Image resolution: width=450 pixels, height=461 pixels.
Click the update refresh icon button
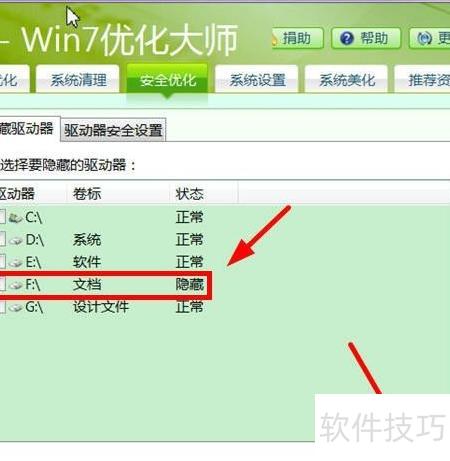[424, 38]
